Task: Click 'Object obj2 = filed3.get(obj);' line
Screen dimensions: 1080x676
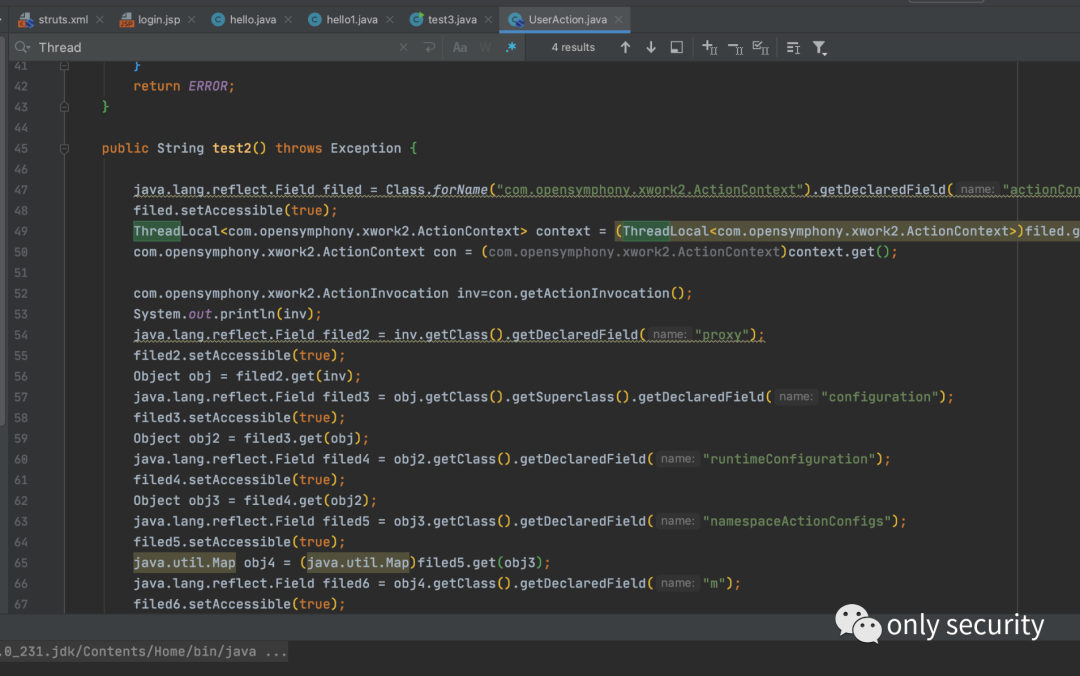Action: click(251, 438)
